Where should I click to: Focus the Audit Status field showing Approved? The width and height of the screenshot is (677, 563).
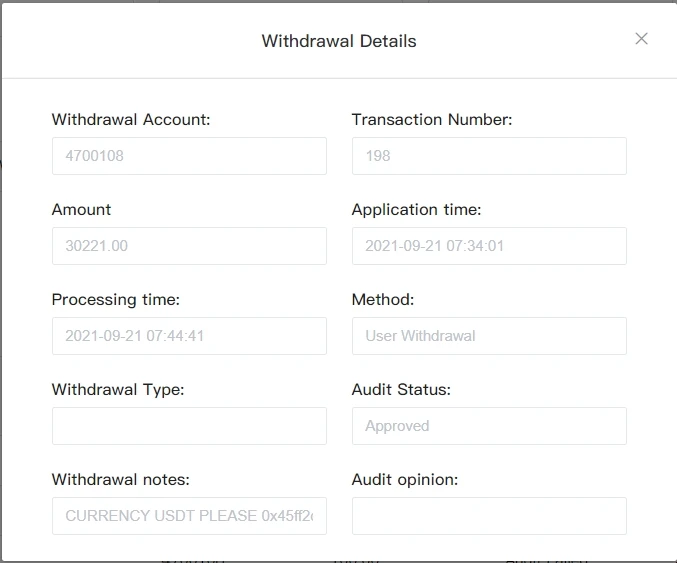coord(489,426)
